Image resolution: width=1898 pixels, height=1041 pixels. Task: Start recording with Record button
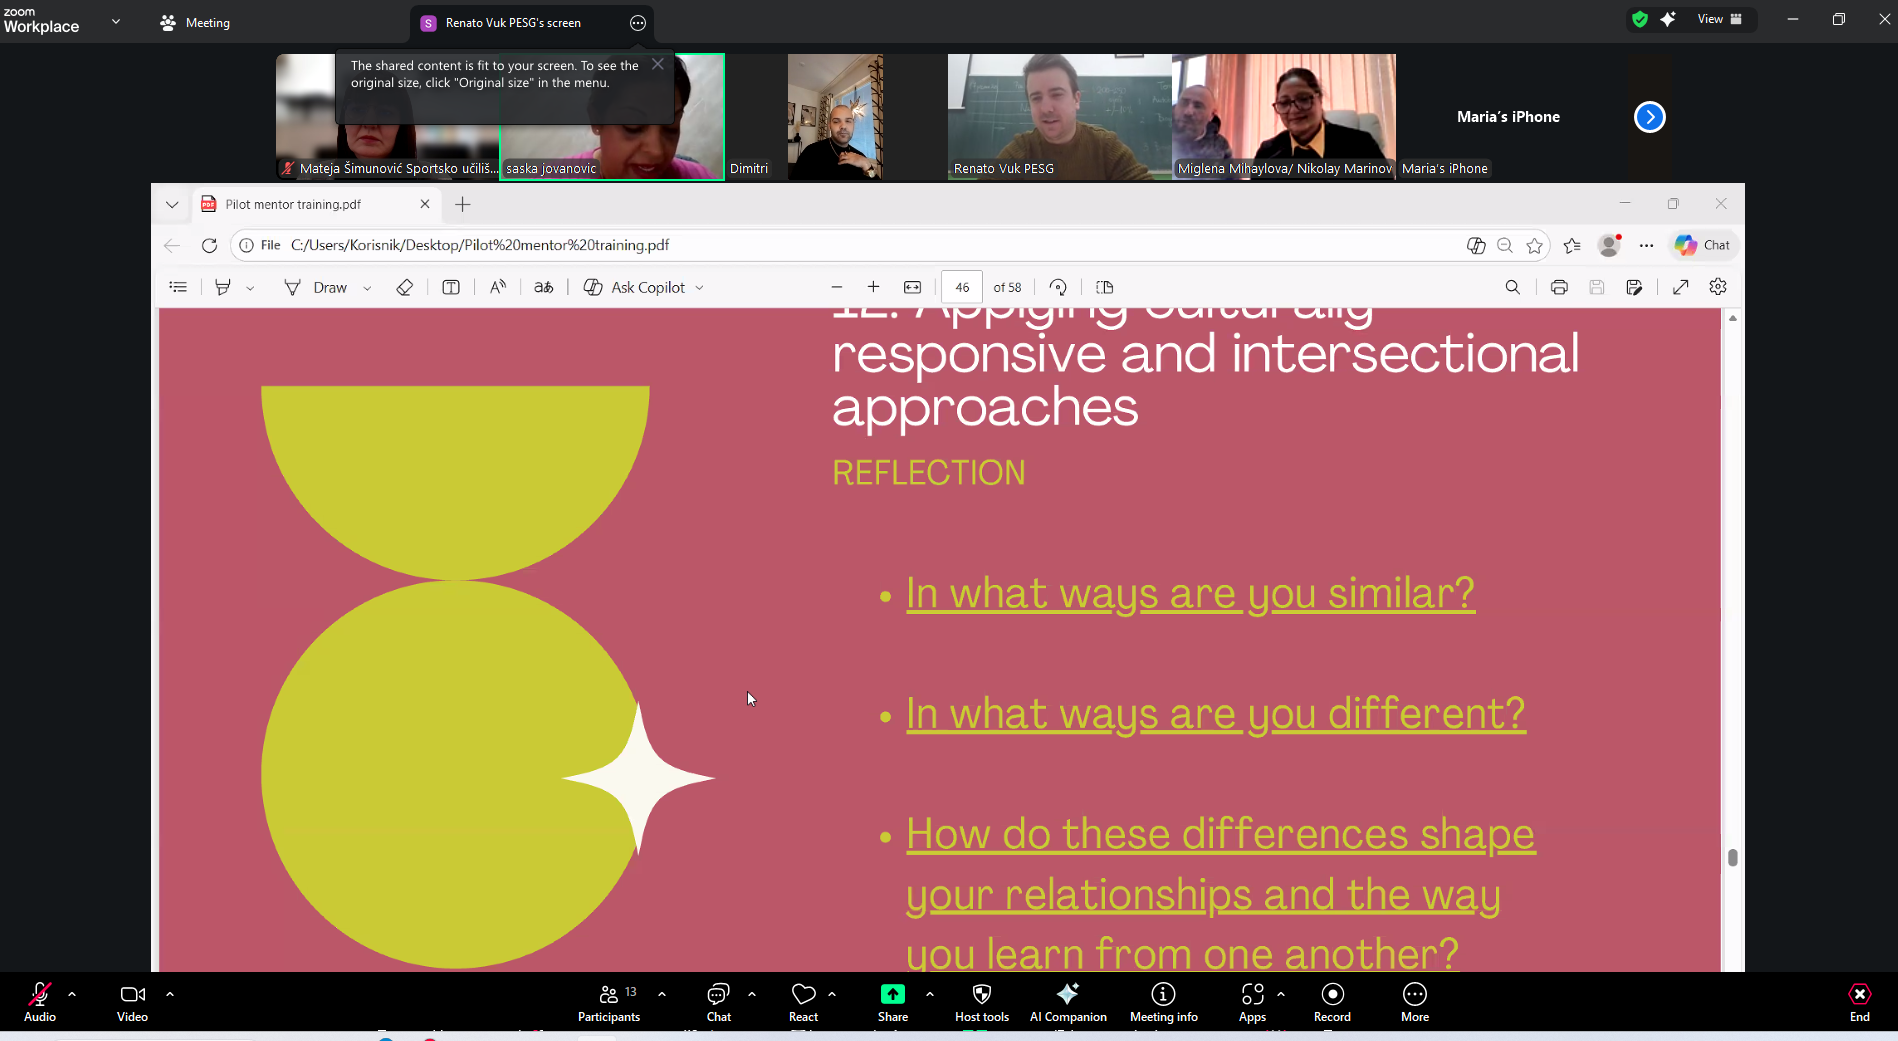coord(1332,1002)
